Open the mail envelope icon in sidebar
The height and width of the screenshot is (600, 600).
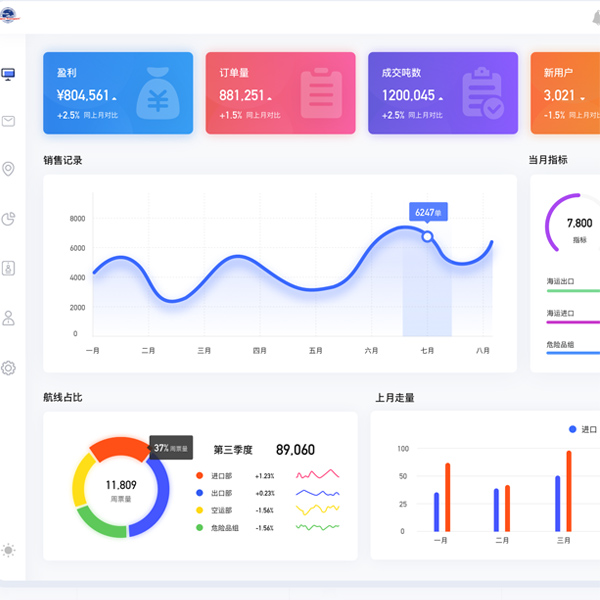point(9,121)
